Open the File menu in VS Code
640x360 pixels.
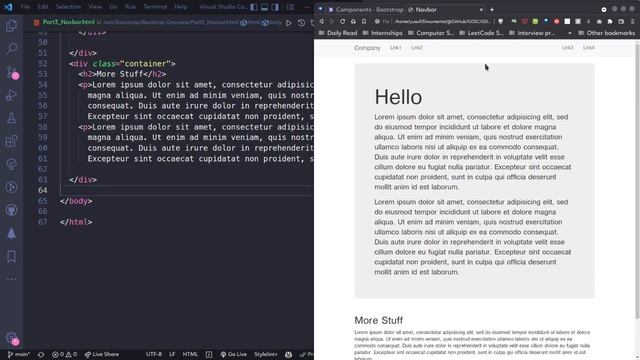click(x=25, y=7)
